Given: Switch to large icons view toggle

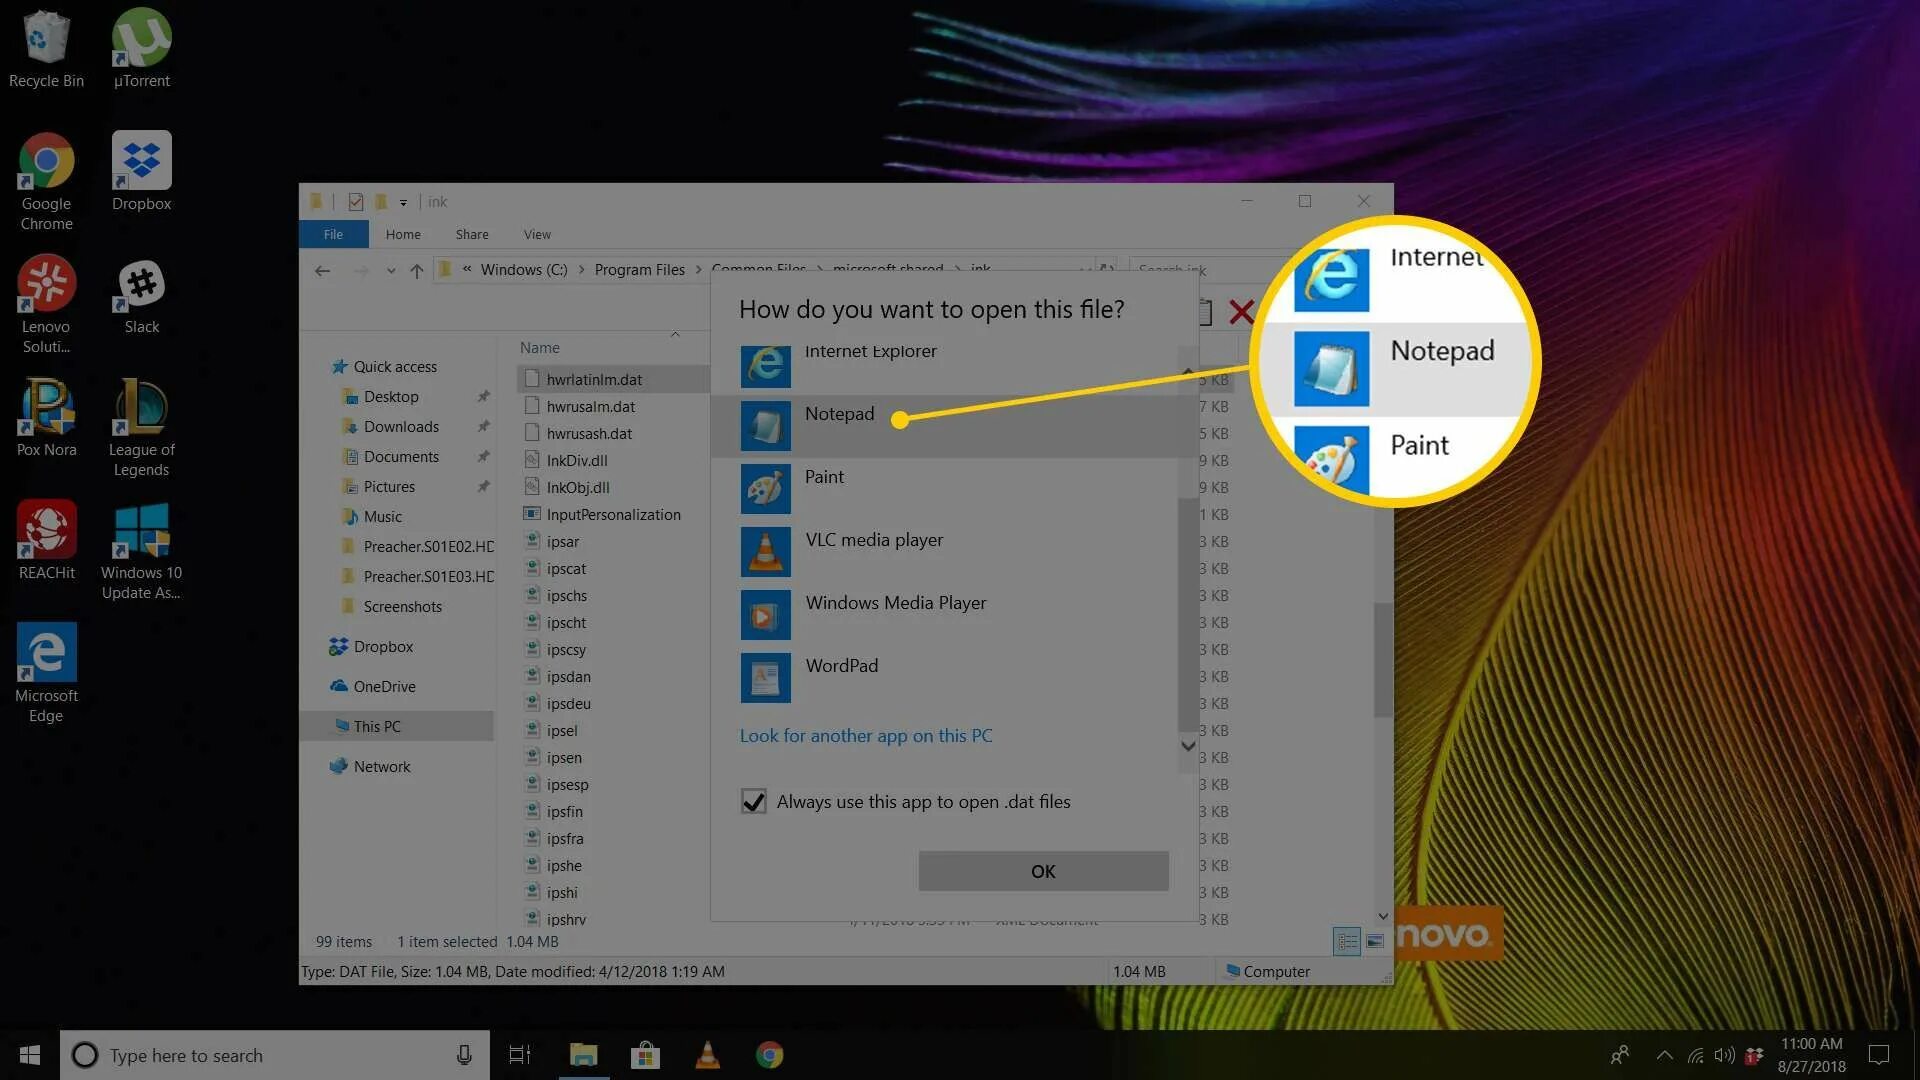Looking at the screenshot, I should (1375, 941).
